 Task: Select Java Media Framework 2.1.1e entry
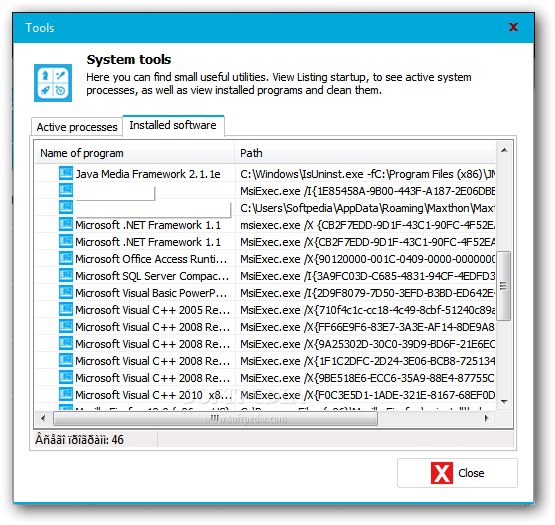click(x=148, y=174)
